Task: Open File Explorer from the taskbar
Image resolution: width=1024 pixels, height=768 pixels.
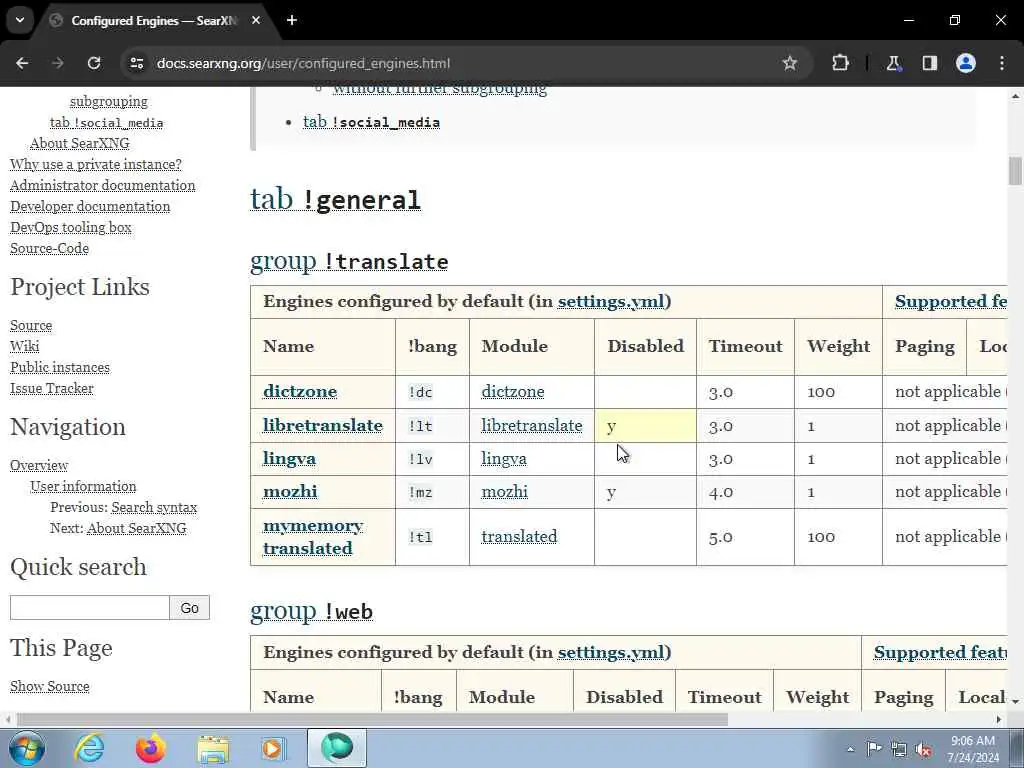Action: [213, 748]
